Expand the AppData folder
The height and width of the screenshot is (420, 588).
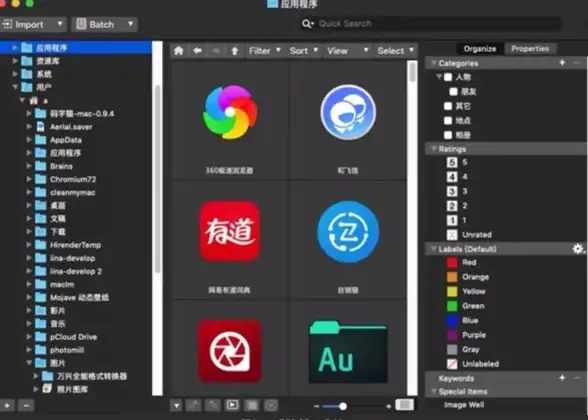click(29, 140)
